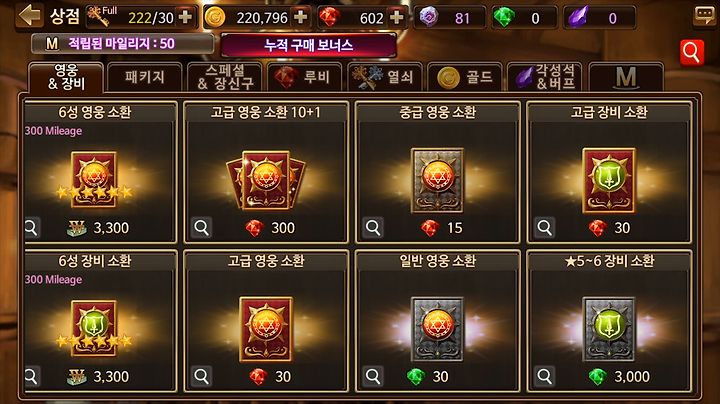720x404 pixels.
Task: Select the 6성 영웅 소환 card
Action: coord(100,172)
